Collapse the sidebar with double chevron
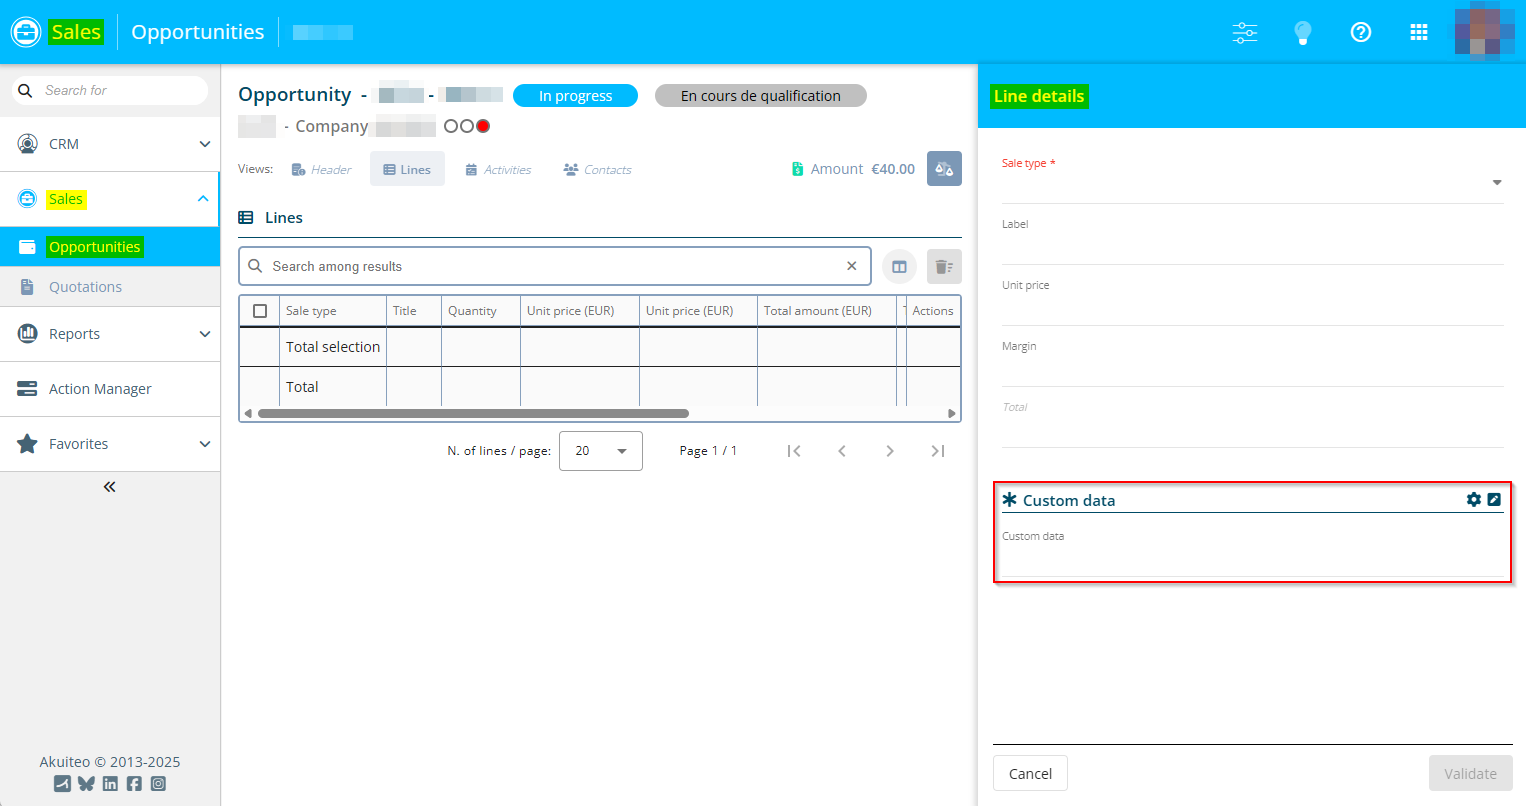The image size is (1526, 806). click(x=110, y=487)
